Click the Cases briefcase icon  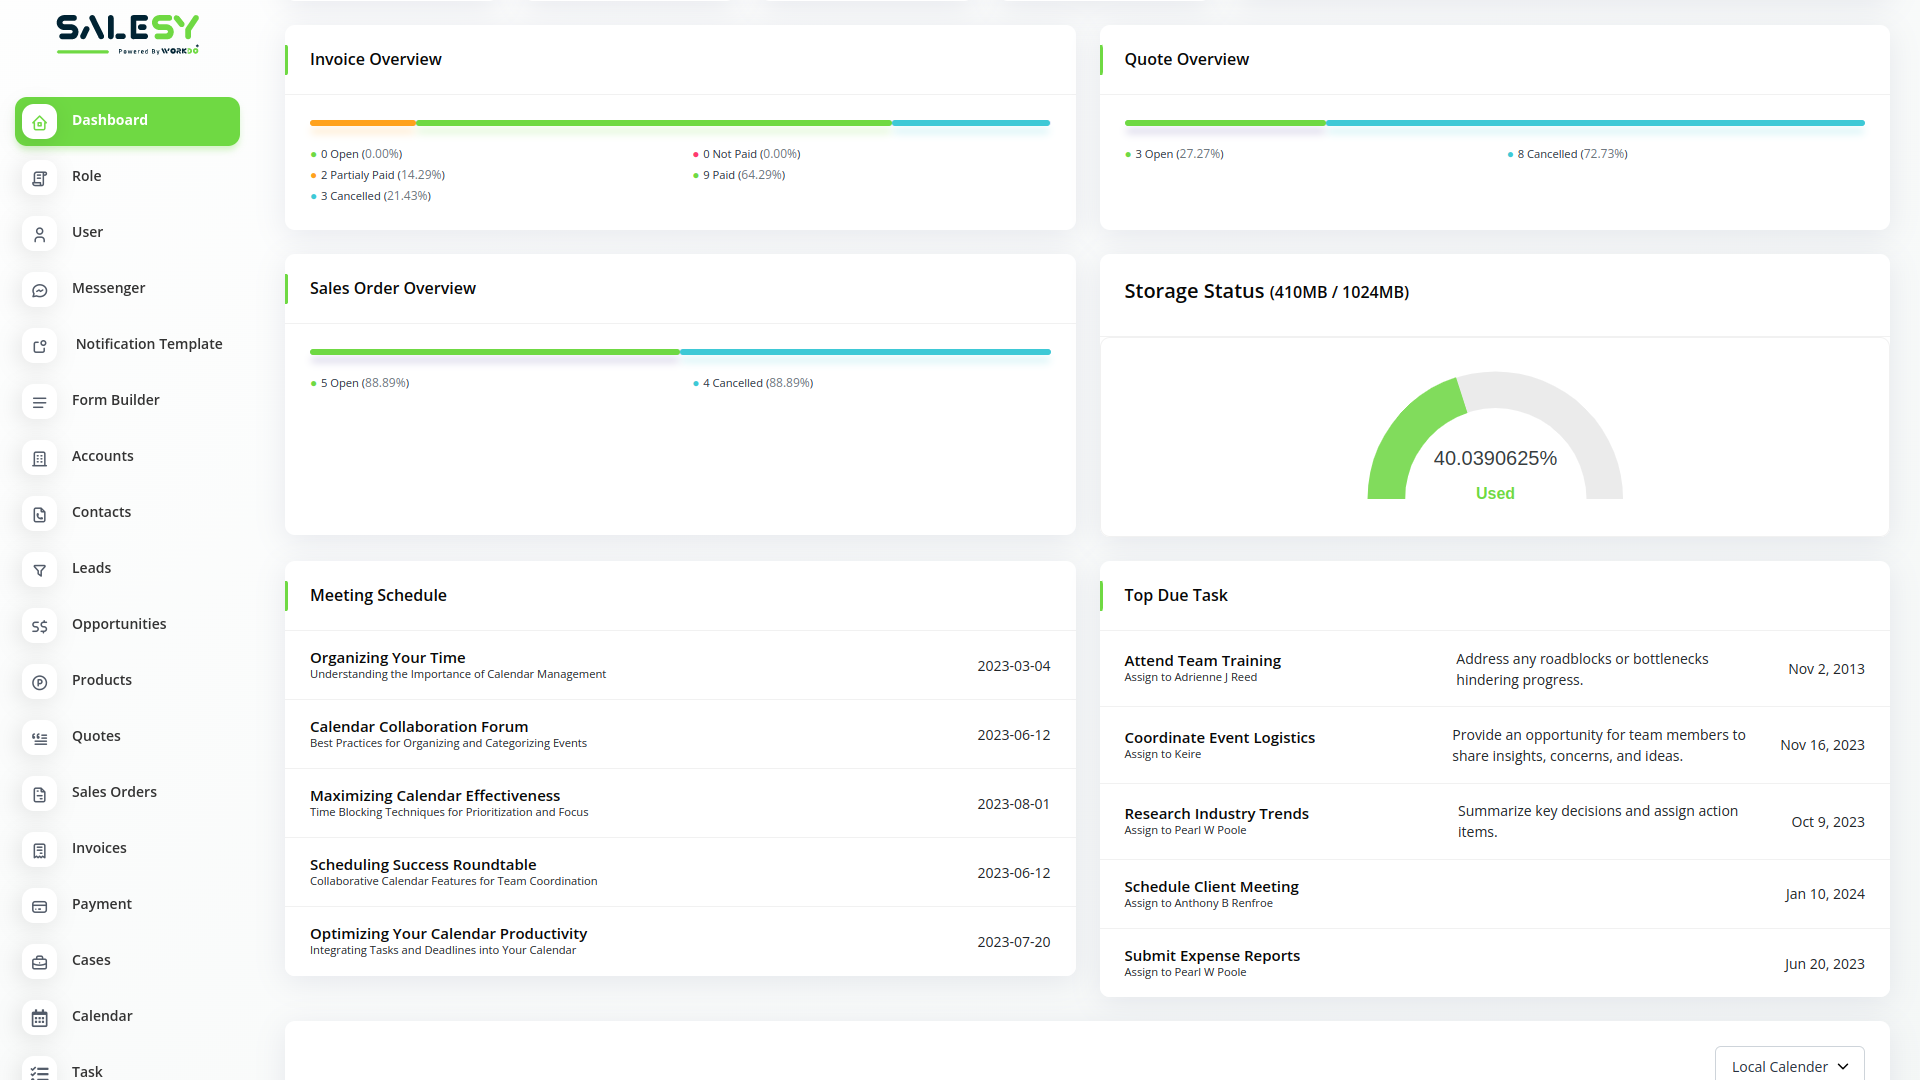click(x=40, y=962)
